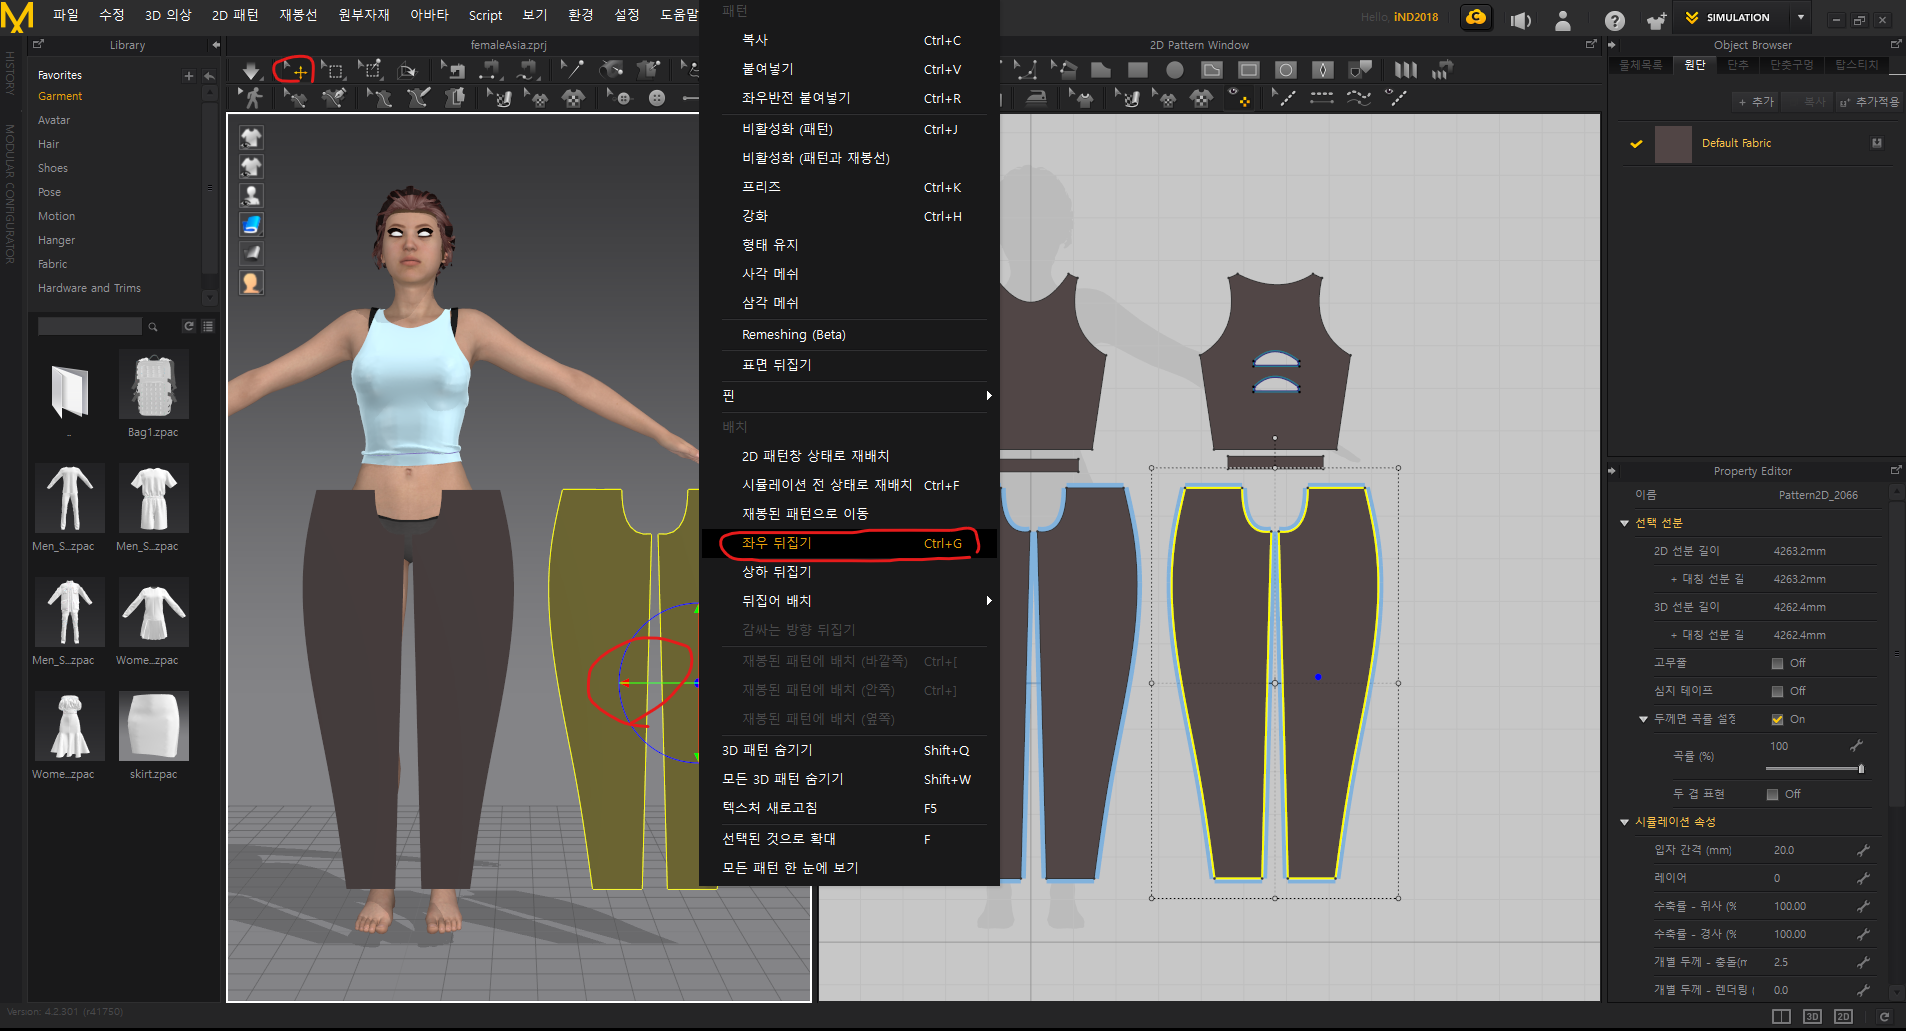Click the avatar head skin display icon
Viewport: 1906px width, 1031px height.
coord(252,283)
